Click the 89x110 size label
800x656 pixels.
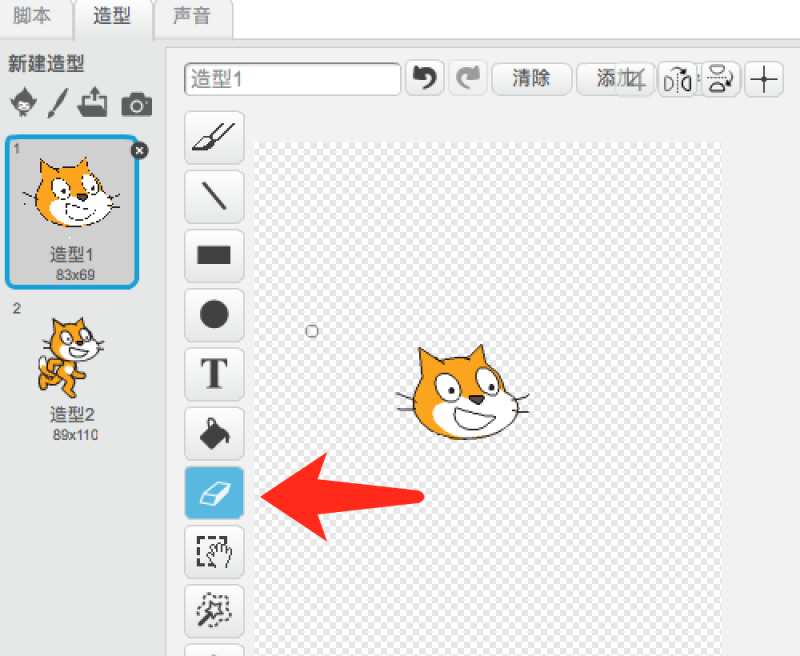[75, 435]
